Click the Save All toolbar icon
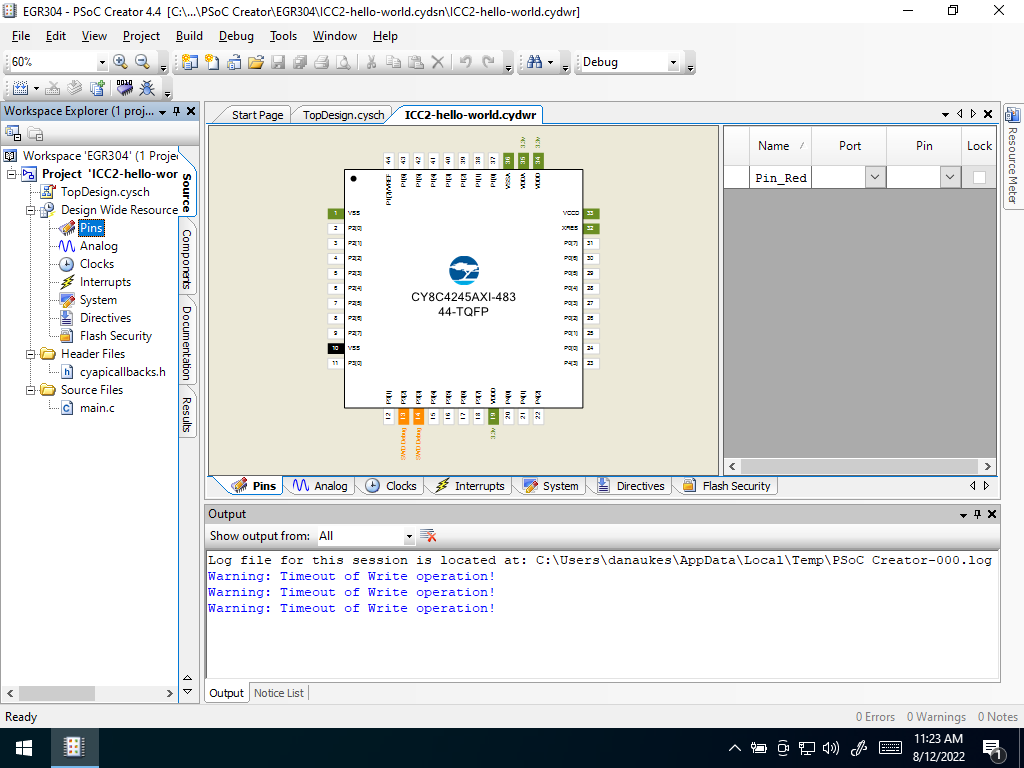Viewport: 1024px width, 768px height. [300, 62]
